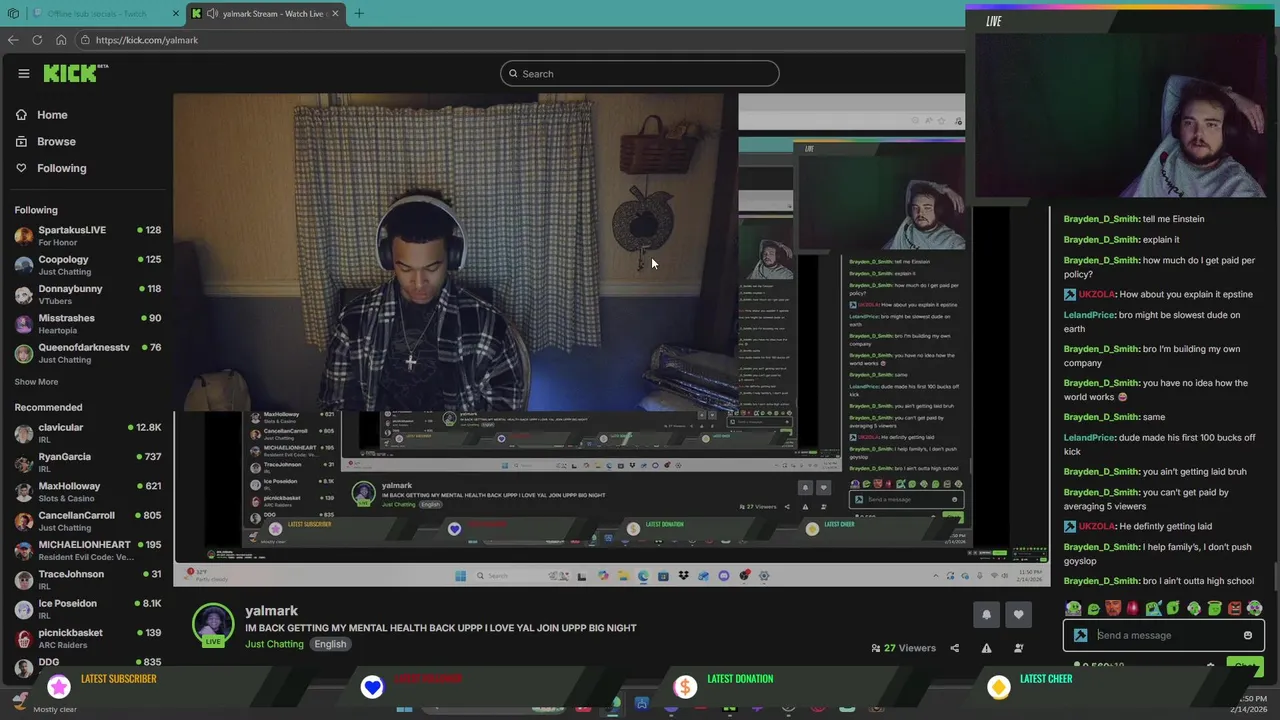Open a new browser tab

[x=359, y=14]
